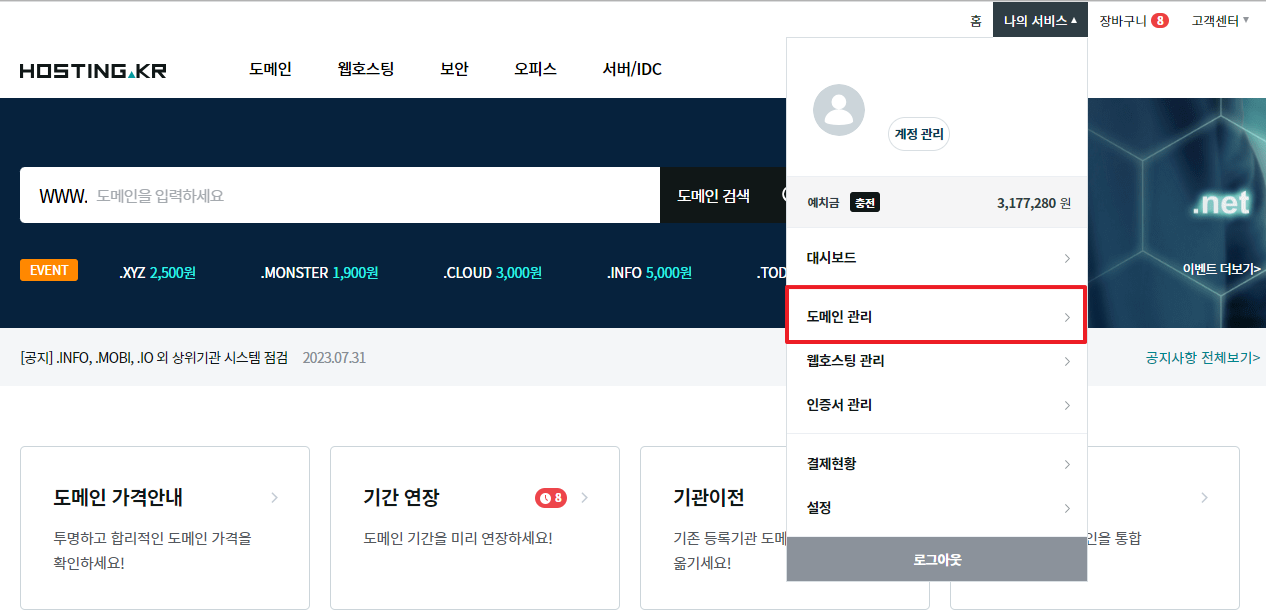Click the 로그아웃 button
This screenshot has width=1266, height=616.
[x=936, y=560]
